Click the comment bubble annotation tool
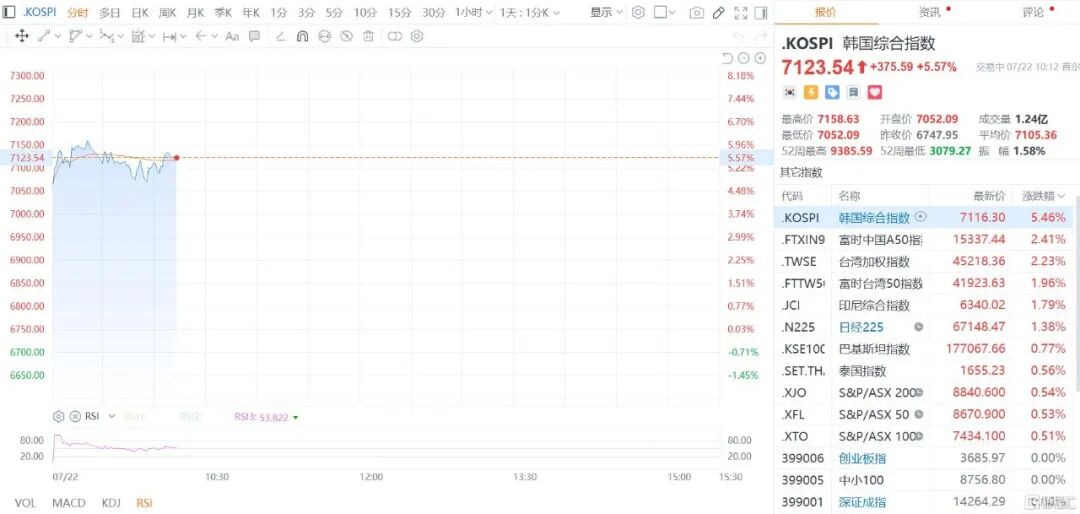This screenshot has height=514, width=1080. pos(254,37)
